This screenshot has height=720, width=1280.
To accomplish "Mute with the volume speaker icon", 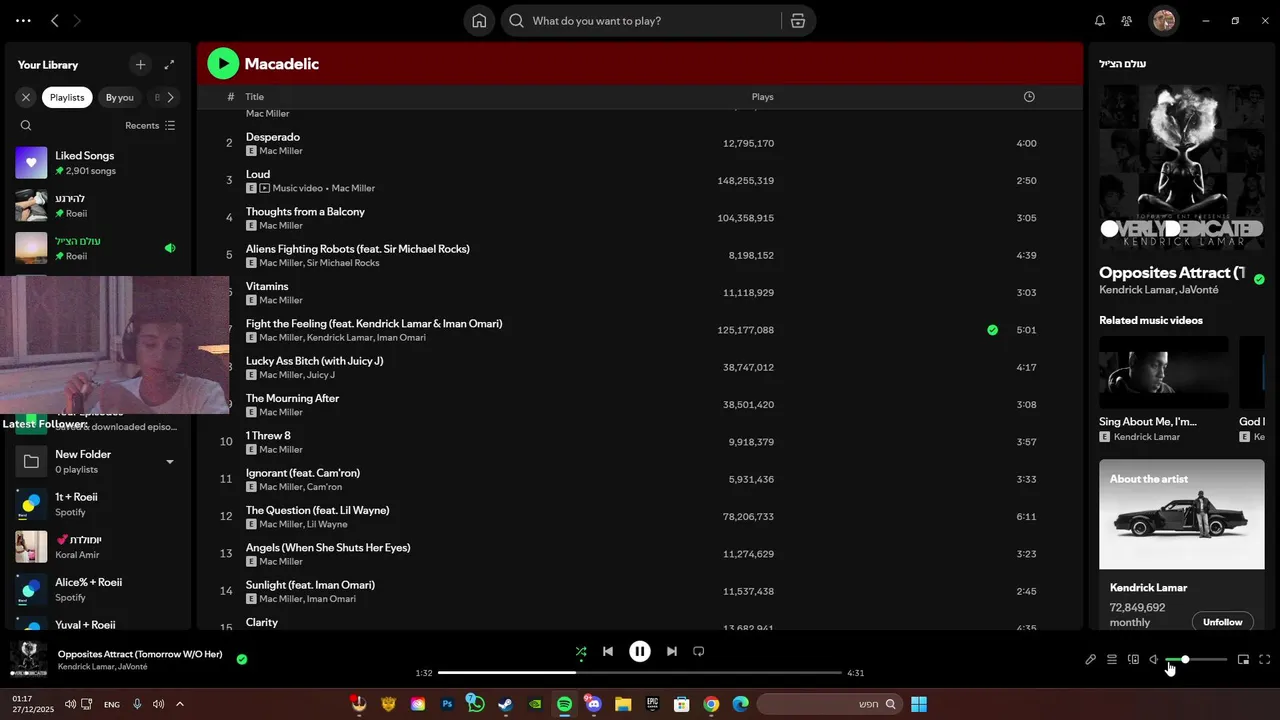I will [x=1154, y=660].
